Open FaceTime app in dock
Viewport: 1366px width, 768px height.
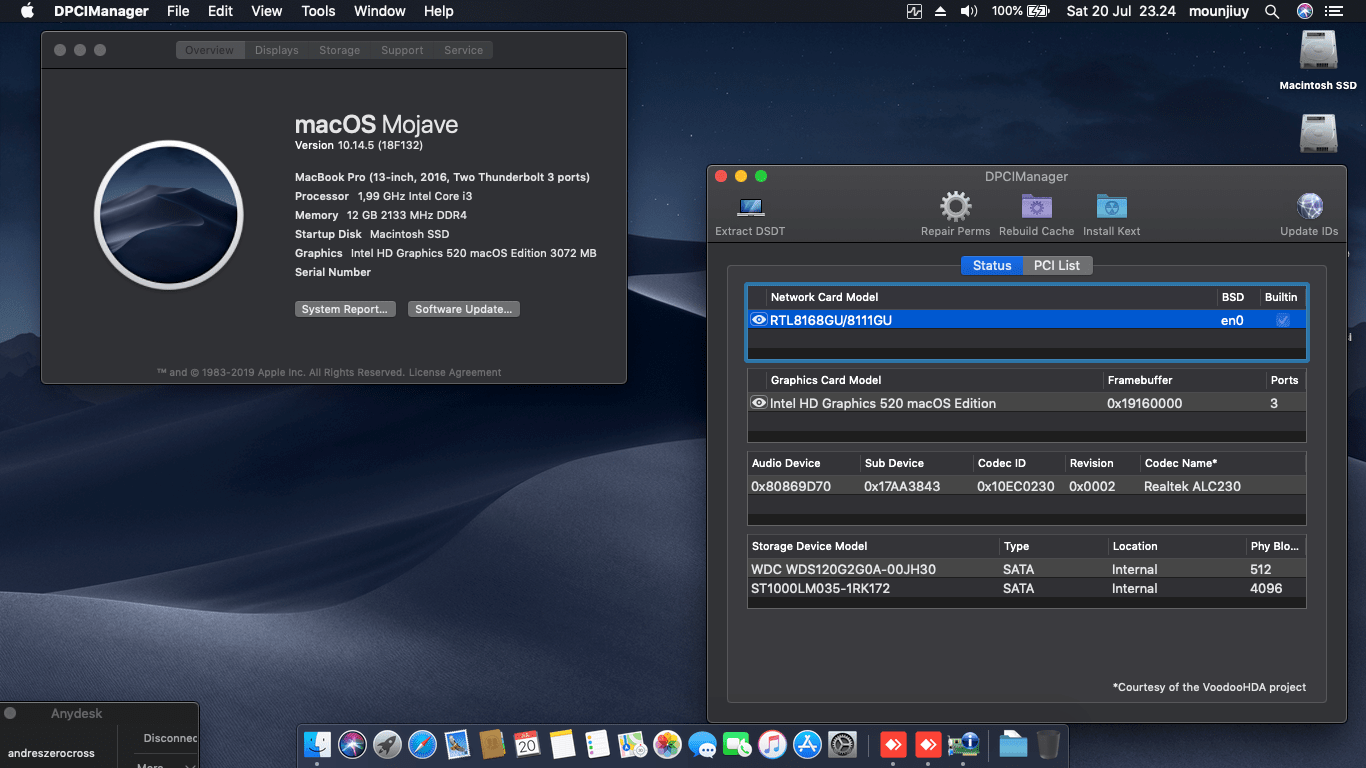click(x=737, y=744)
